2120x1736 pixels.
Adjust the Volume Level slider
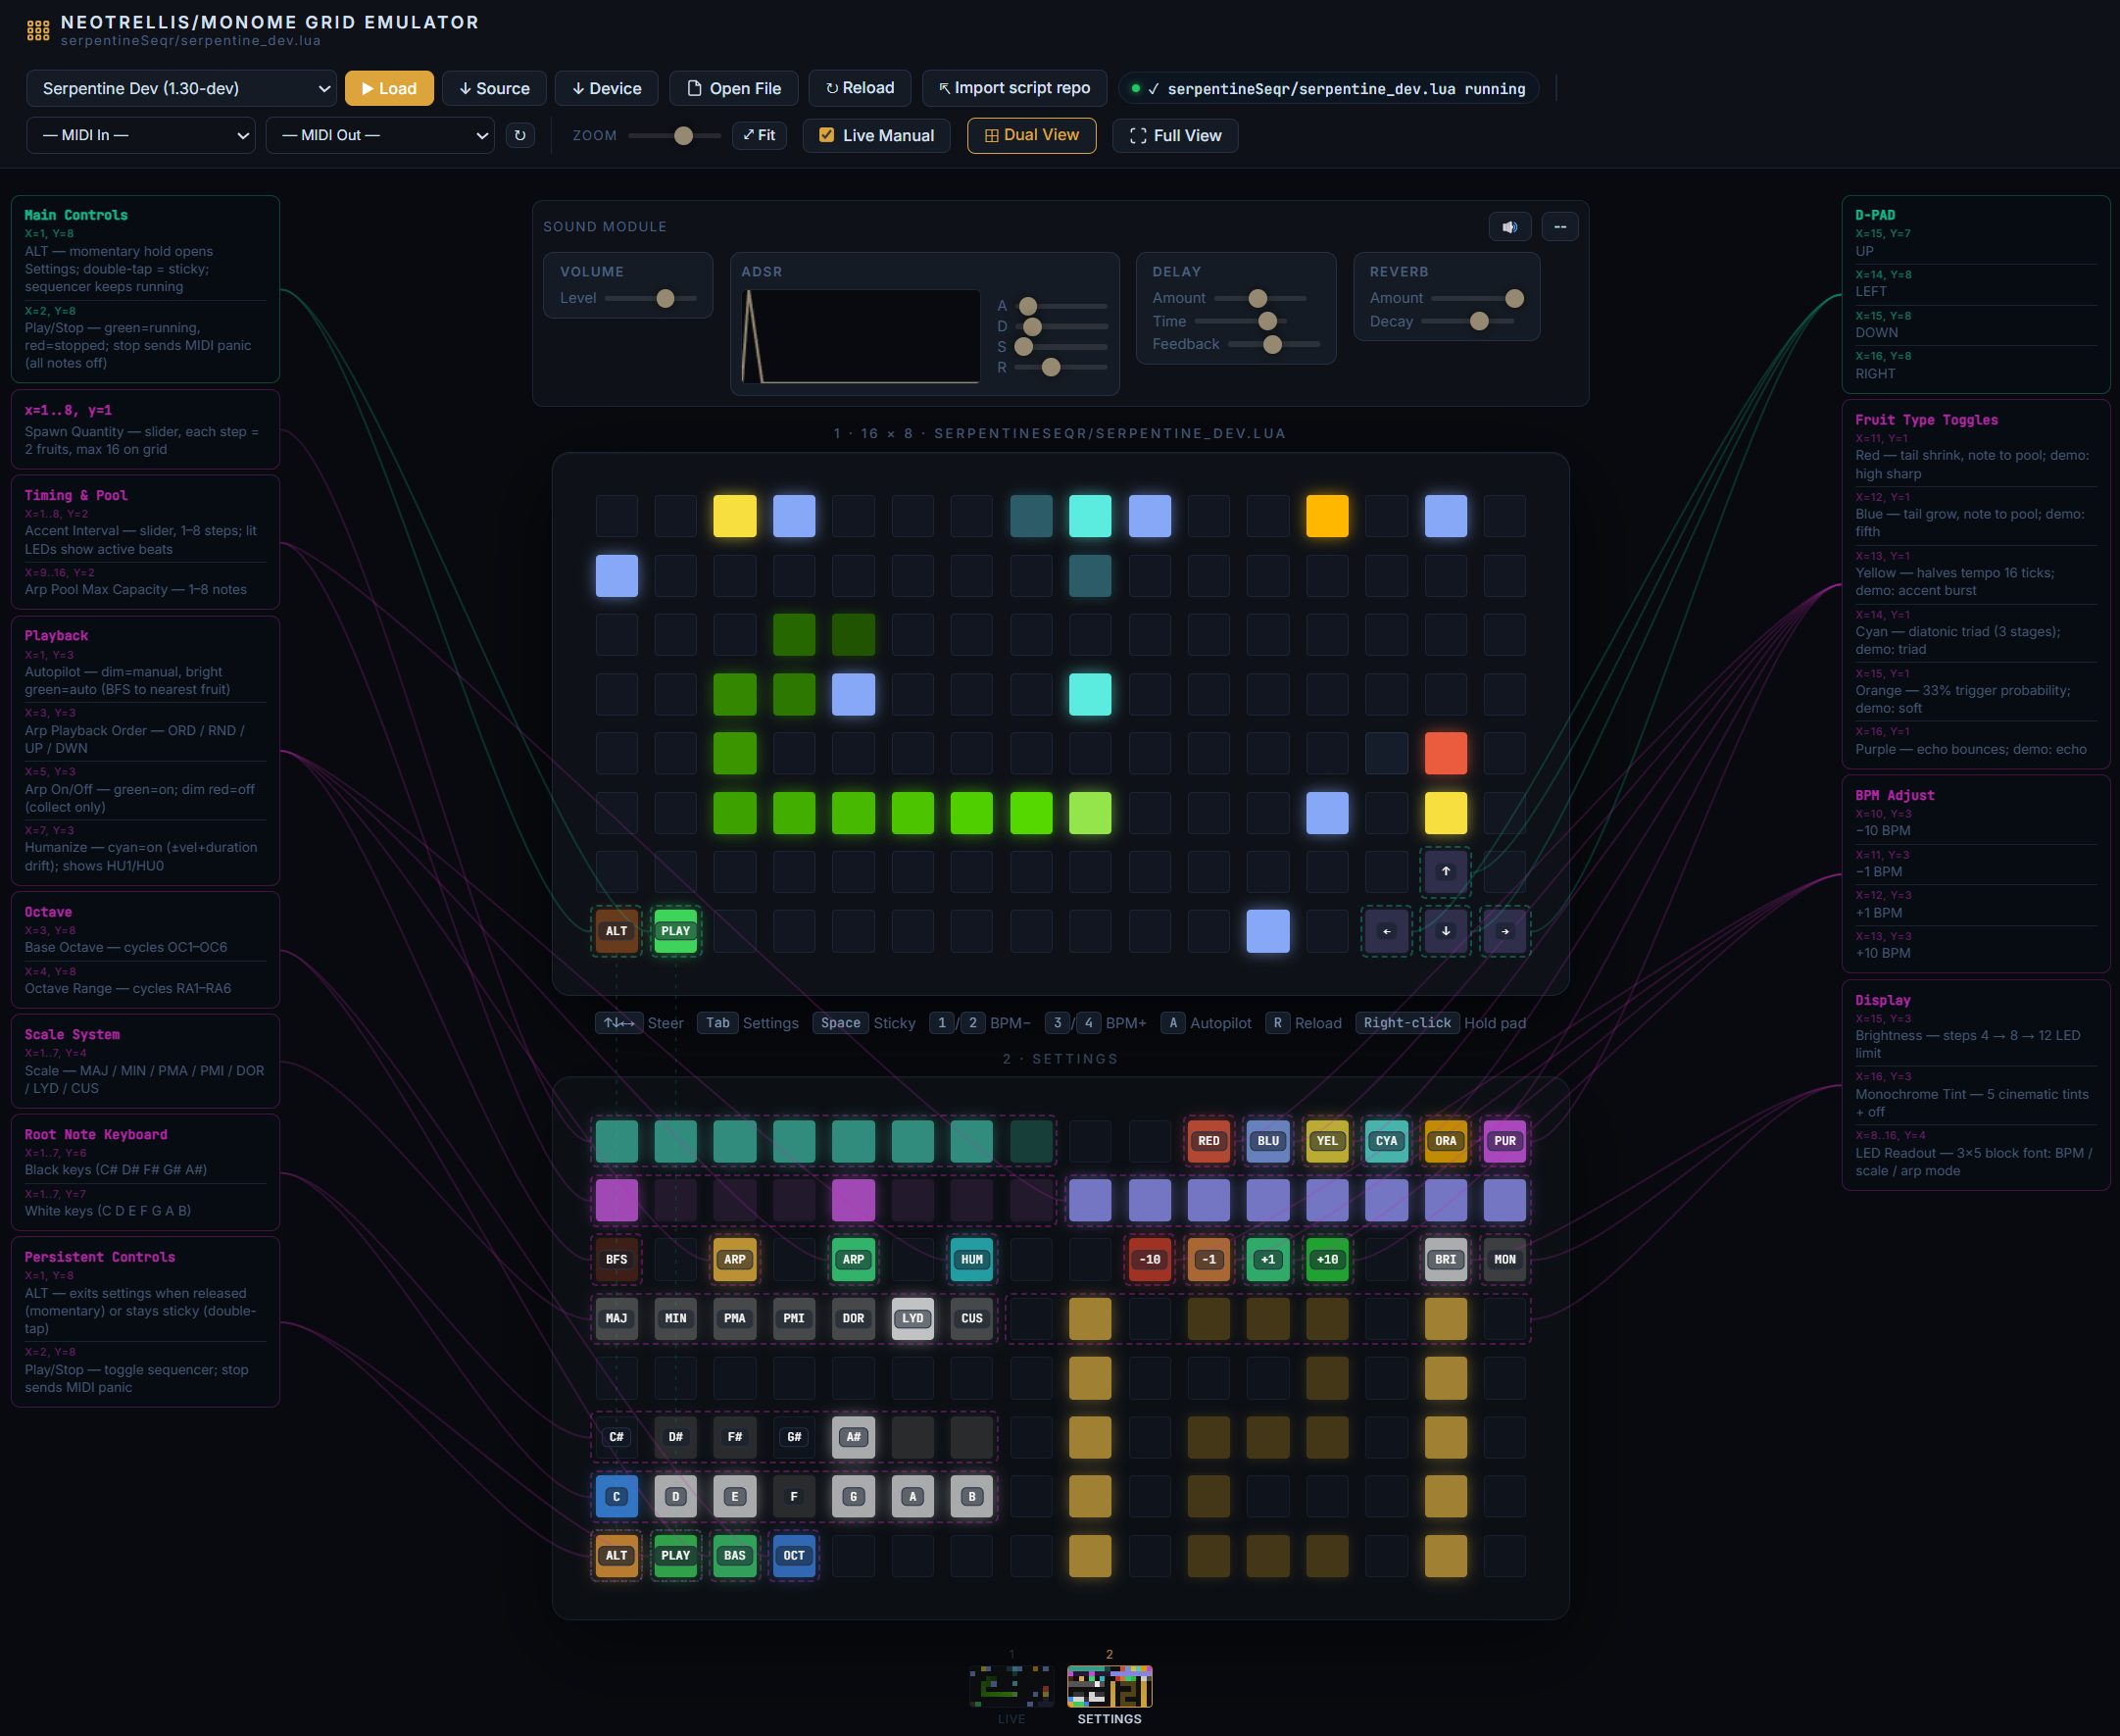coord(666,298)
